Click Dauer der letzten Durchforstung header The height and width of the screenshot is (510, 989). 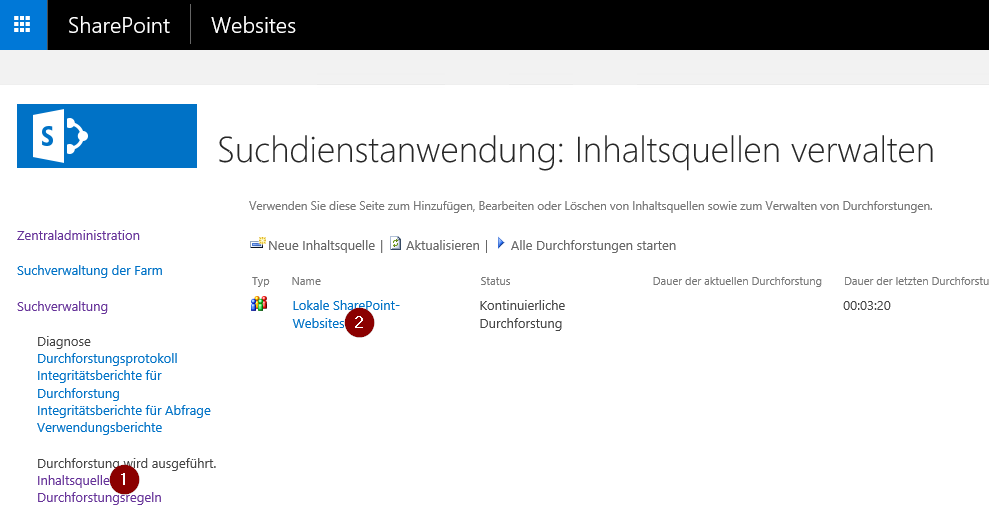click(x=916, y=281)
